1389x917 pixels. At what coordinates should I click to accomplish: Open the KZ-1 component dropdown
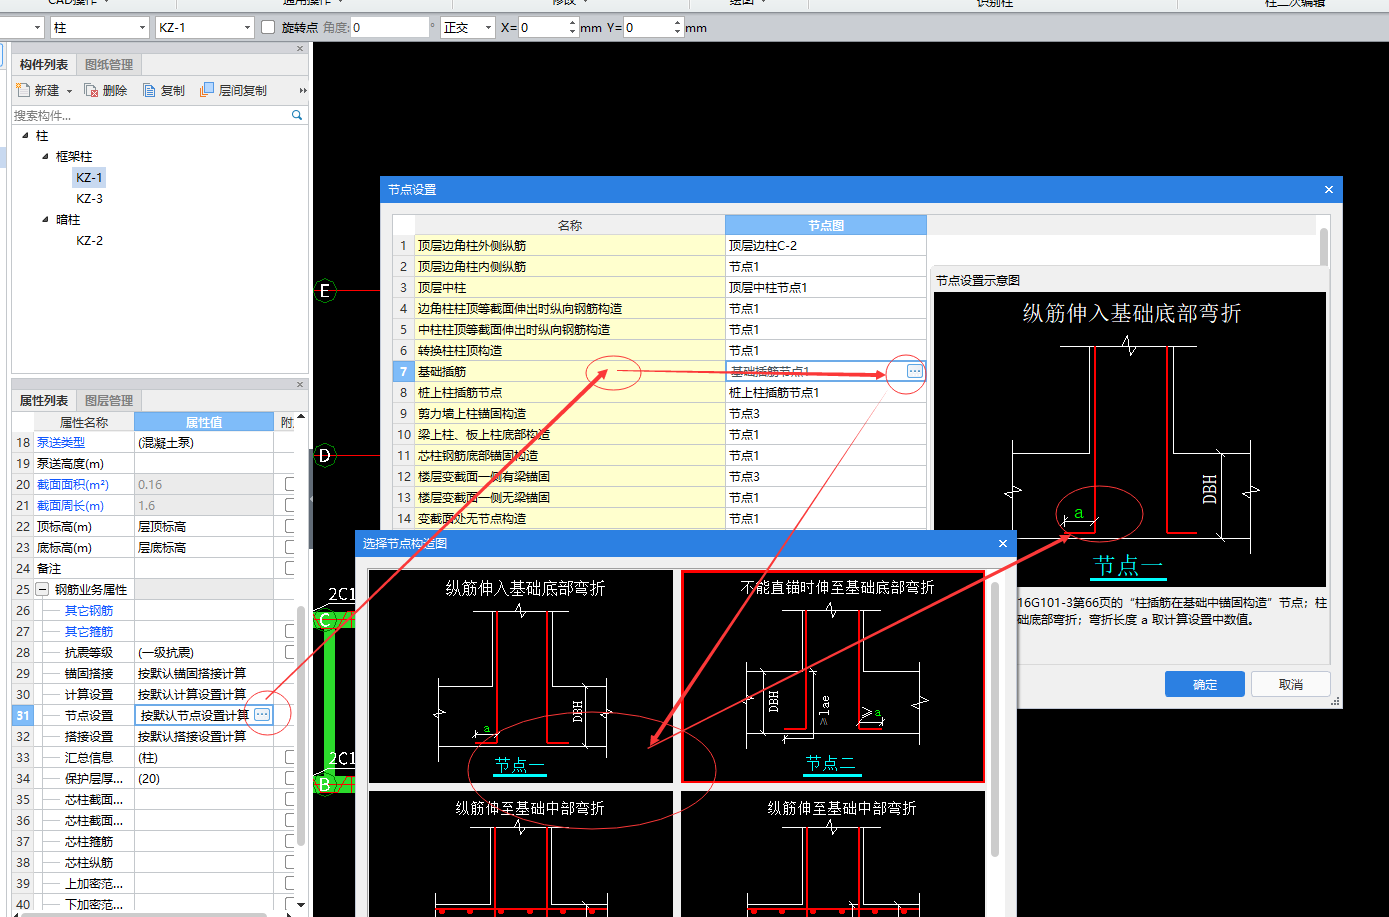(x=247, y=28)
